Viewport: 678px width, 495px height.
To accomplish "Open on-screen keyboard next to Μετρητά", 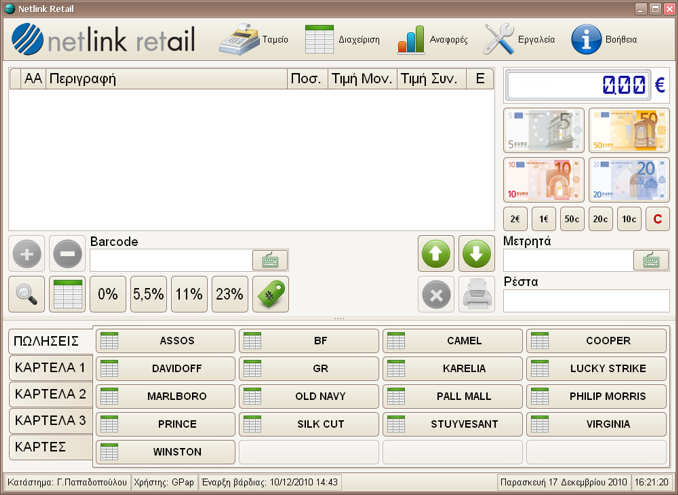I will (651, 260).
